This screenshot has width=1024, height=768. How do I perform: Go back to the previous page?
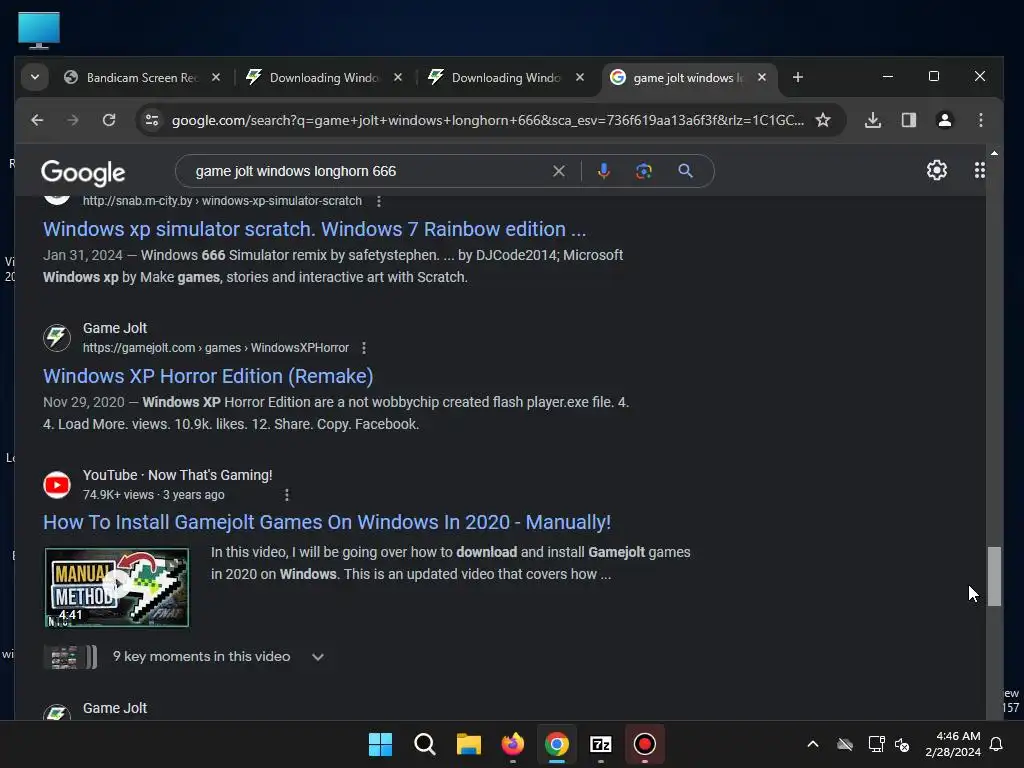coord(37,120)
